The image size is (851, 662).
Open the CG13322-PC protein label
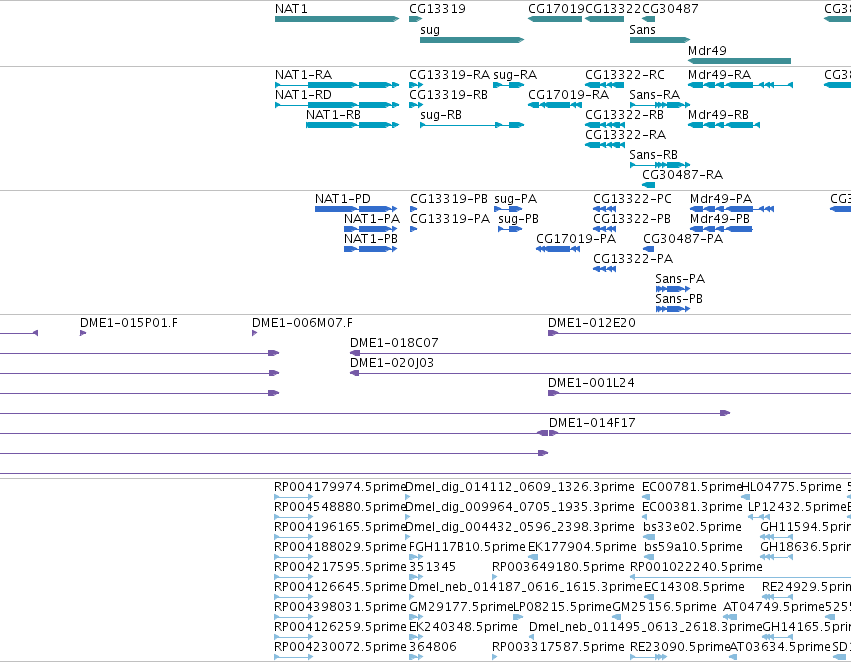tap(632, 199)
